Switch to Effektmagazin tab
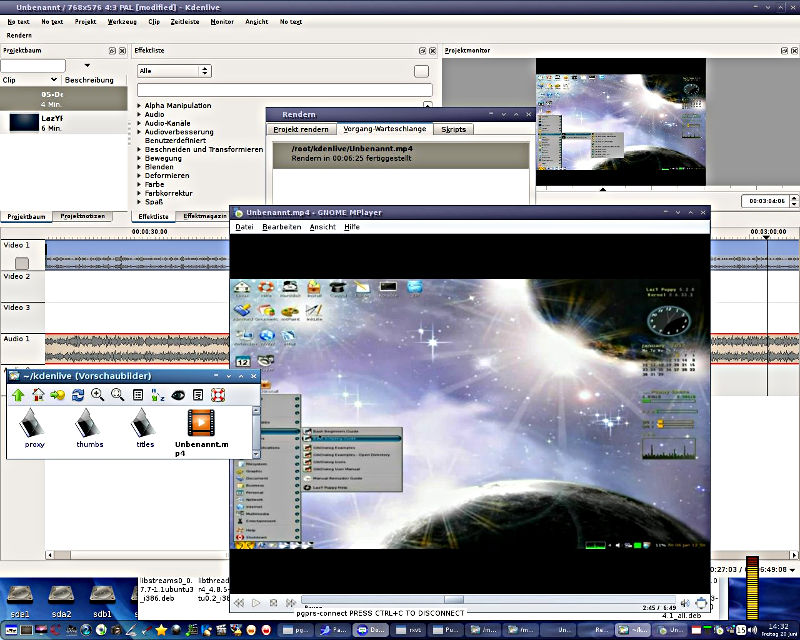This screenshot has height=640, width=800. [204, 216]
